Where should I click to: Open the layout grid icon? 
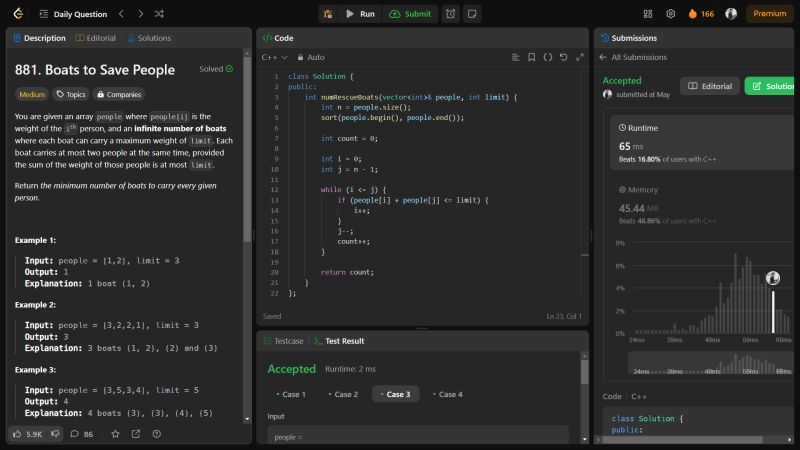point(648,14)
